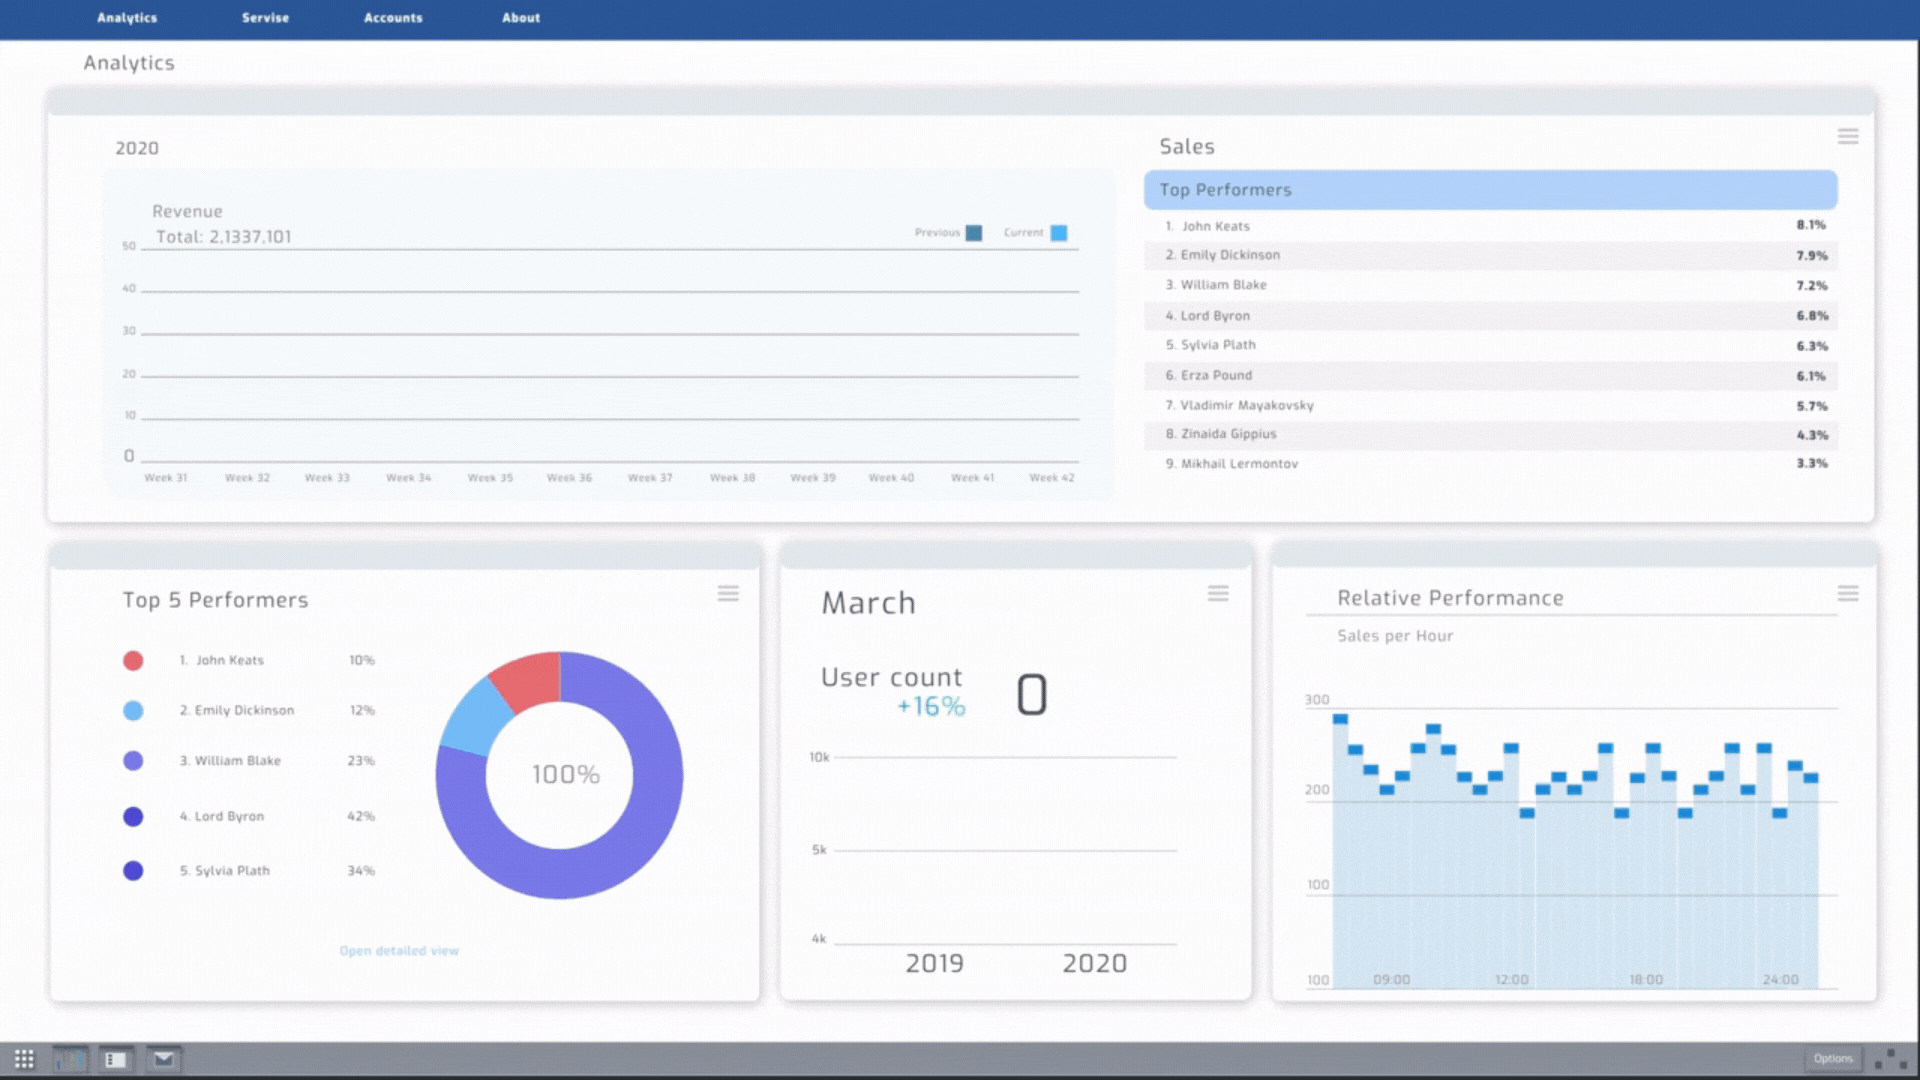Click the Relative Performance title
This screenshot has height=1080, width=1920.
click(1450, 598)
